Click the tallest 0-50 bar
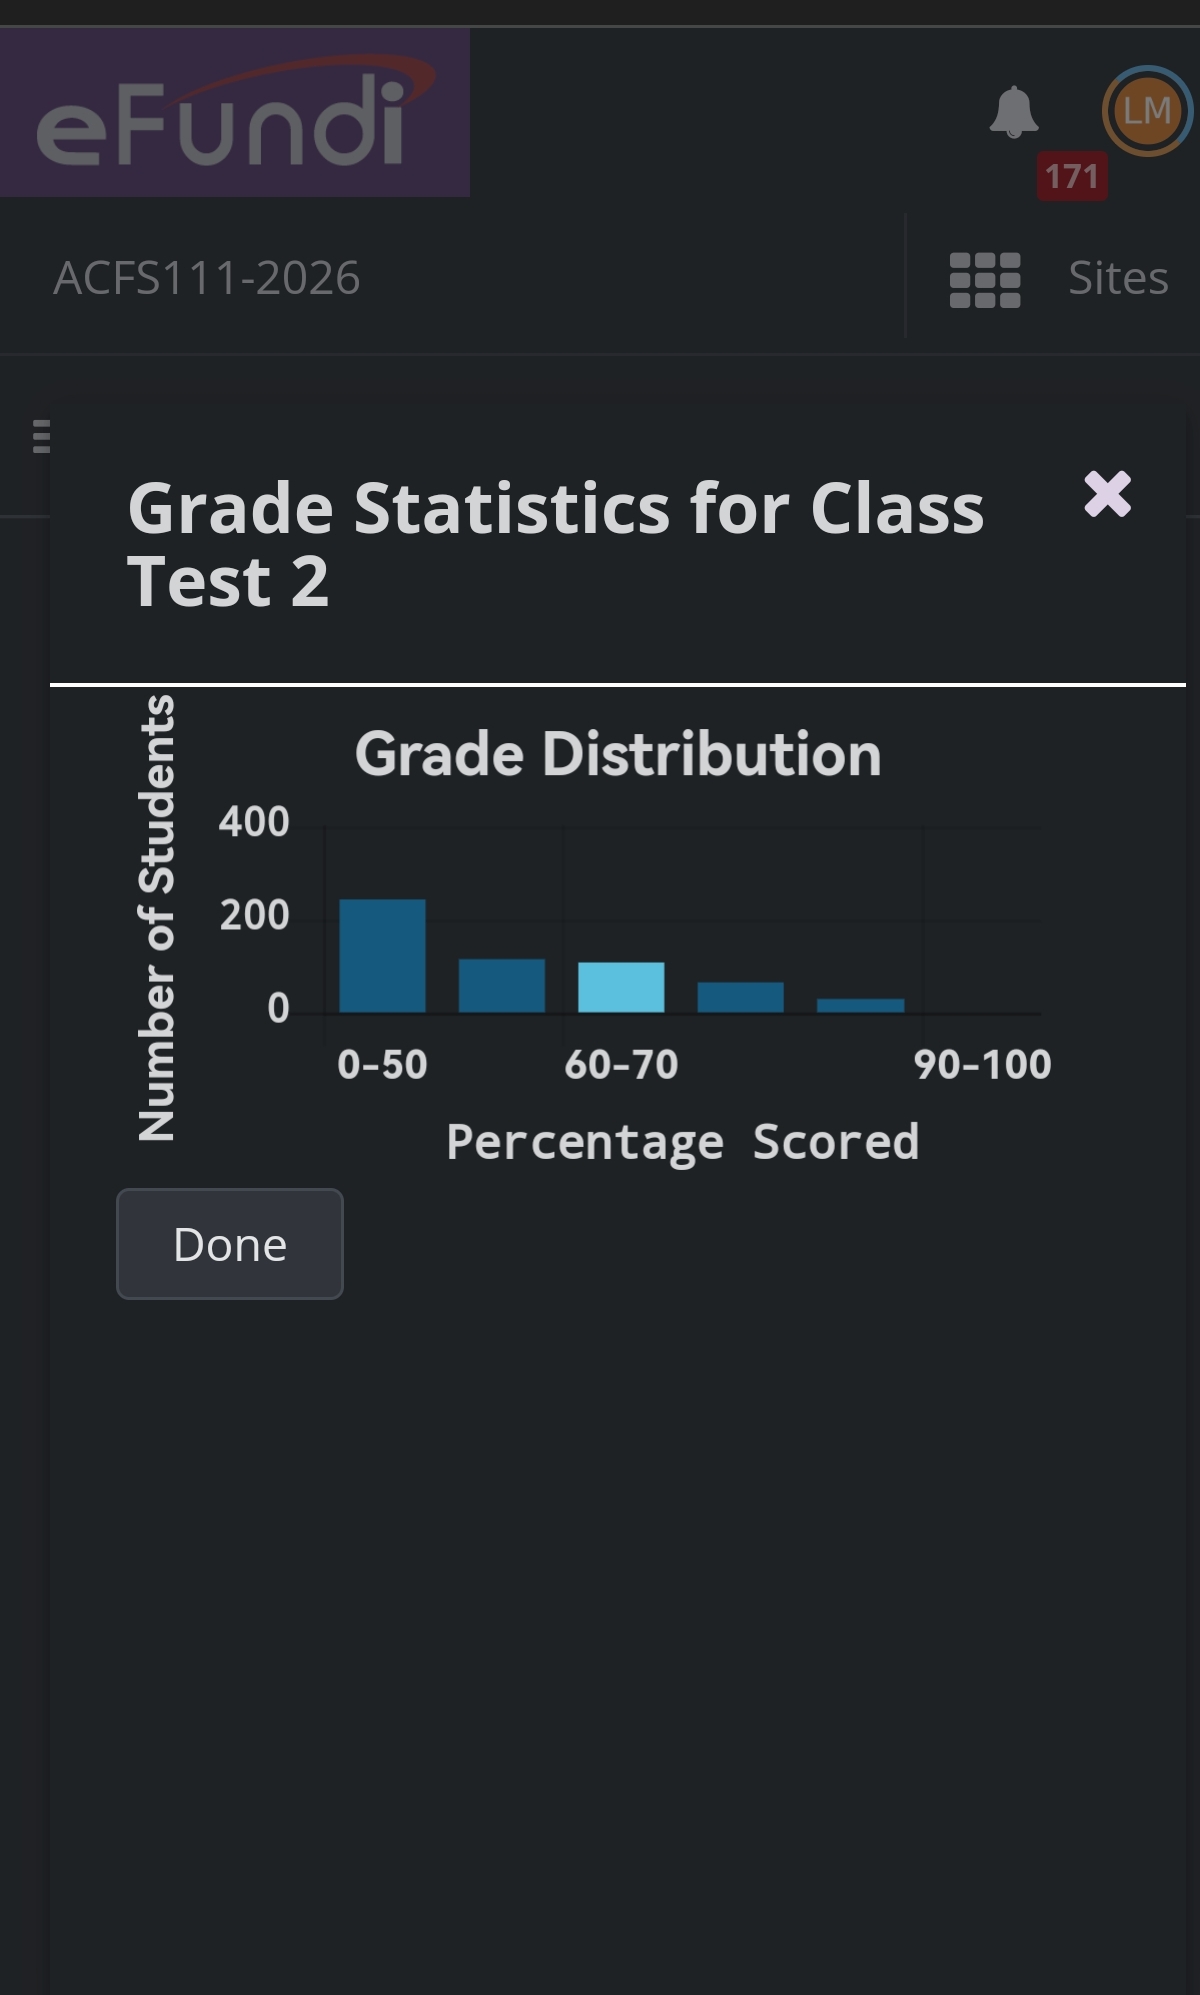The height and width of the screenshot is (1995, 1200). 382,956
